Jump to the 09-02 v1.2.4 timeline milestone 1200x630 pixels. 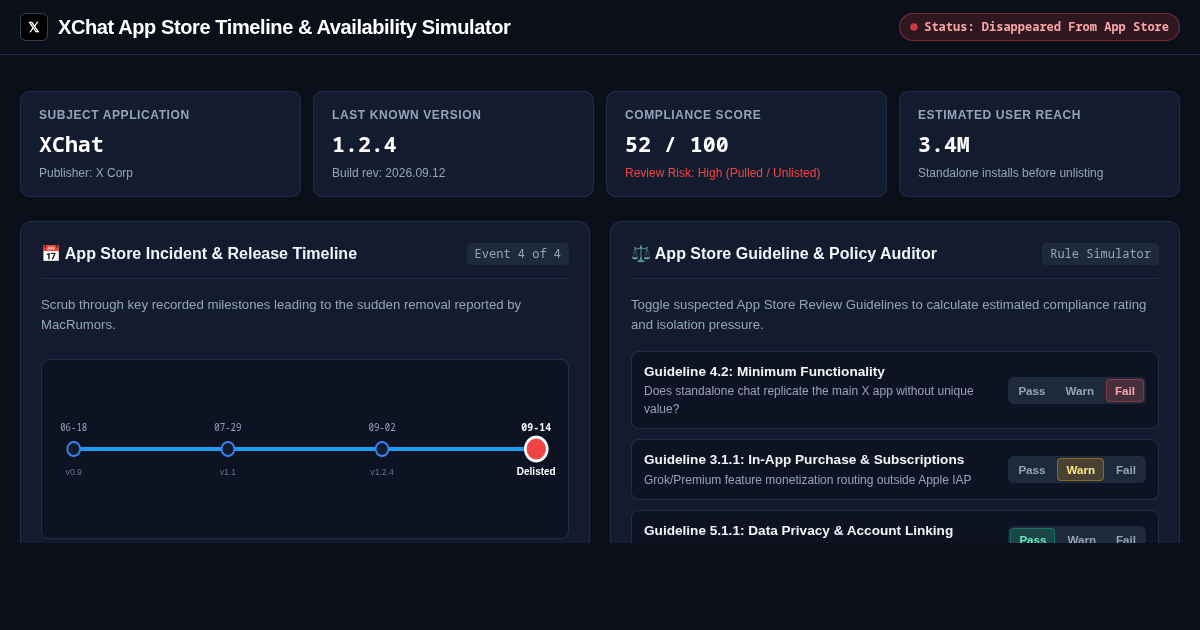[382, 449]
